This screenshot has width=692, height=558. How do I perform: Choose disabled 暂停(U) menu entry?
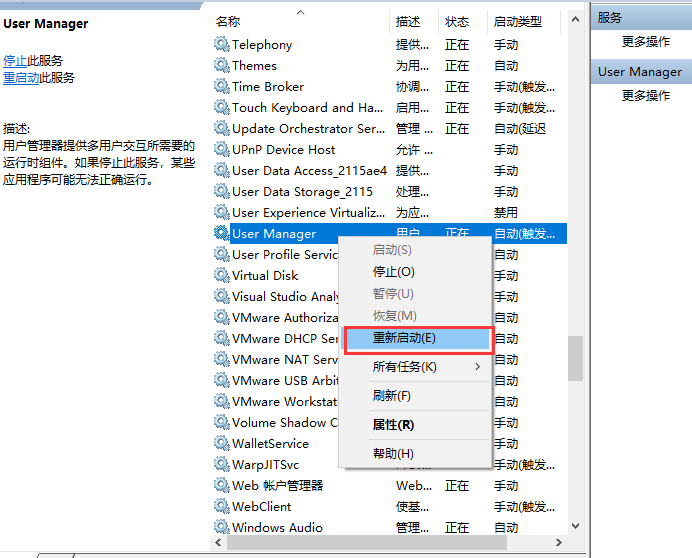(x=415, y=294)
